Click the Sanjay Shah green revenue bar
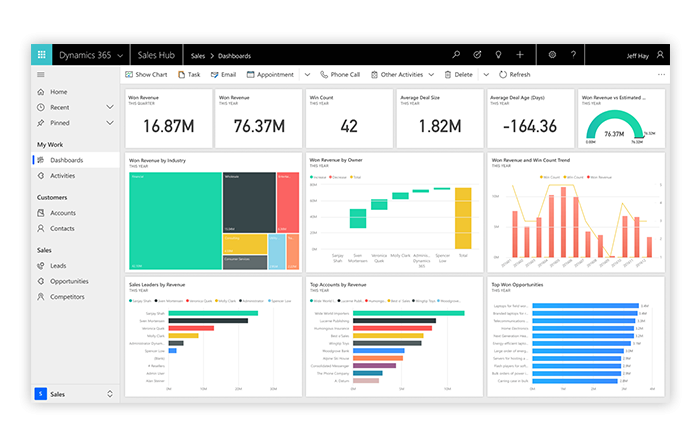 213,313
